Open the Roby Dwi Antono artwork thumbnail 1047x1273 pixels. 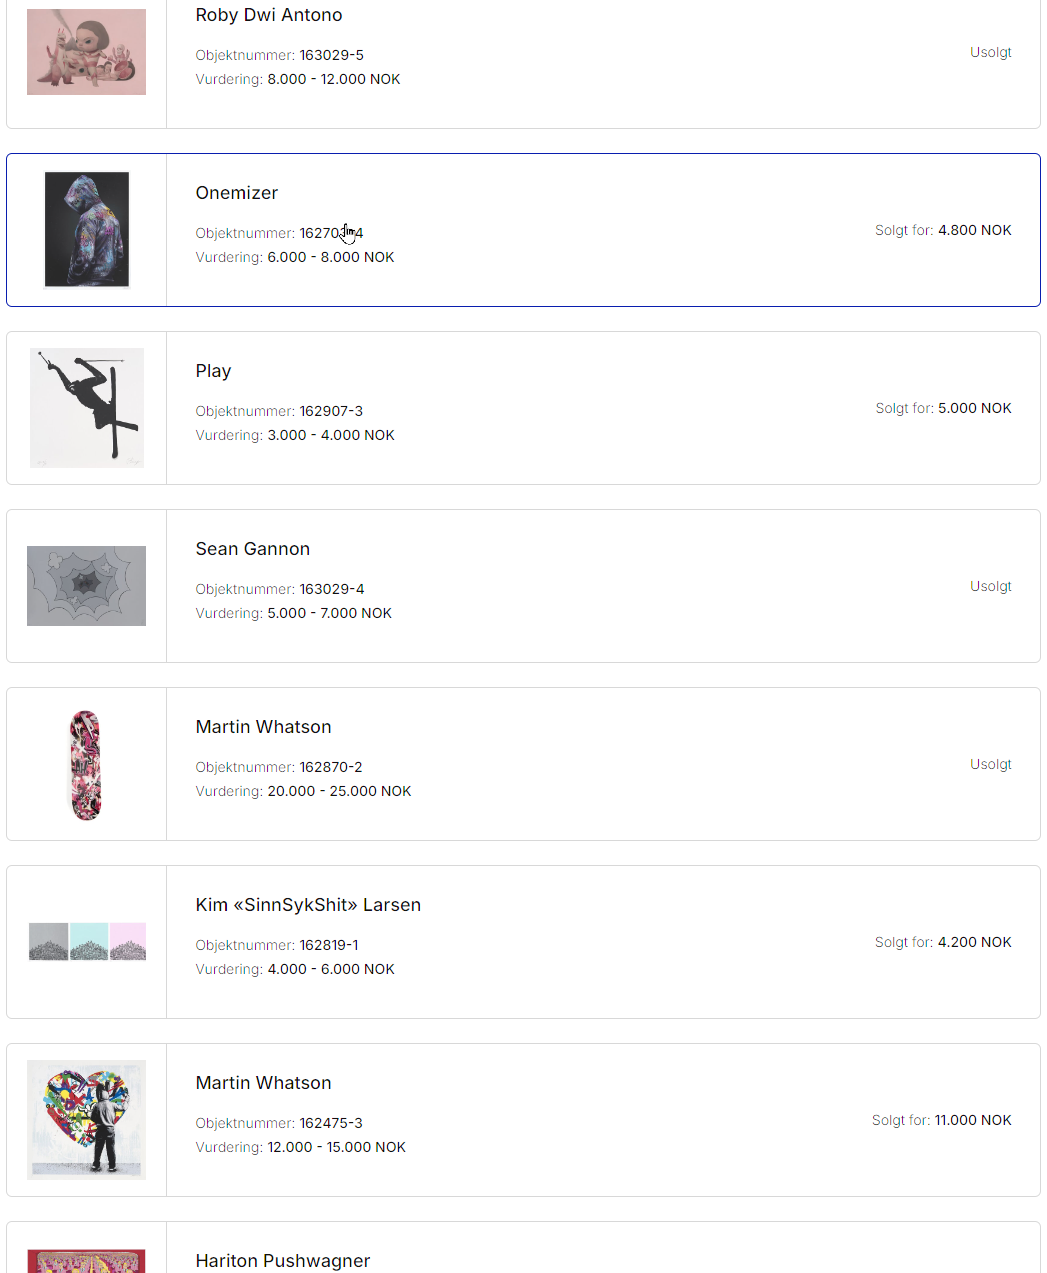coord(86,52)
